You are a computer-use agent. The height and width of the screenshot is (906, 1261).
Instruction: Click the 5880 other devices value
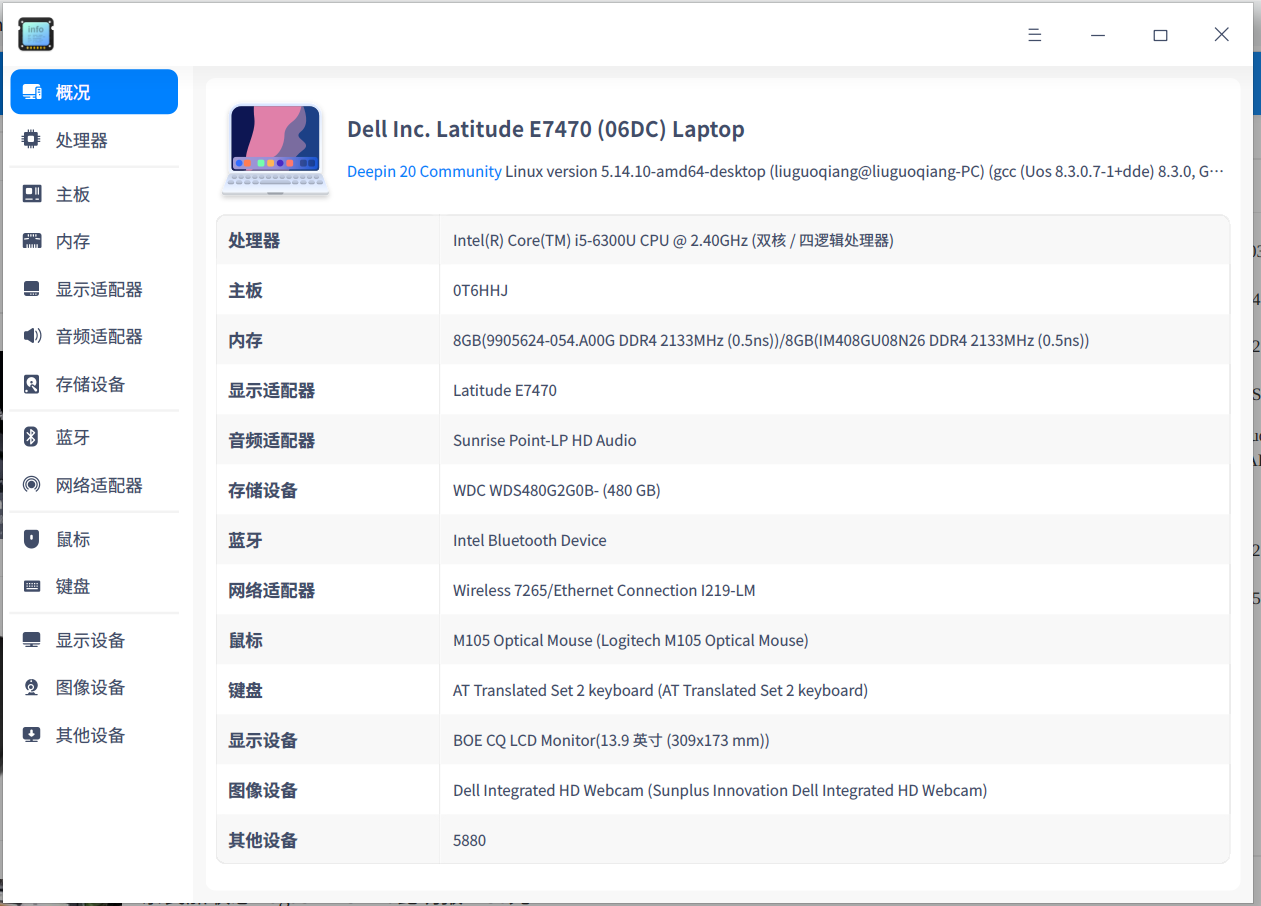coord(470,840)
